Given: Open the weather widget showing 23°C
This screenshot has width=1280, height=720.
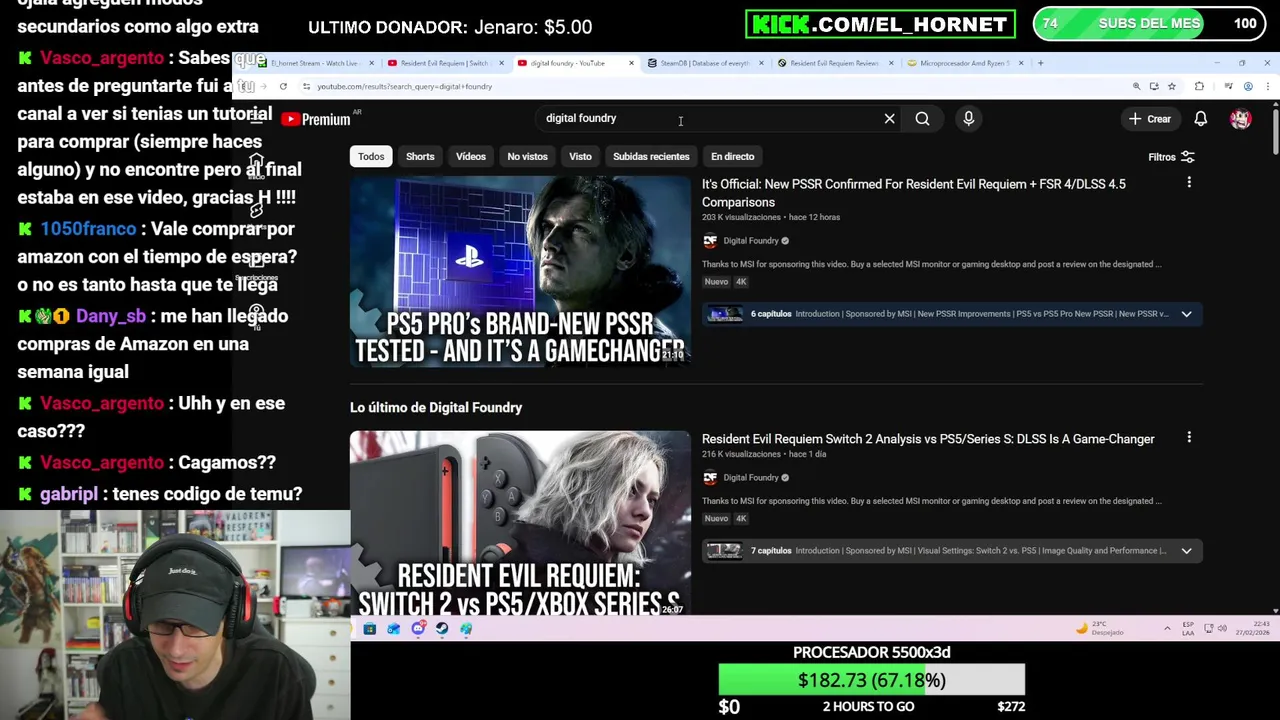Looking at the screenshot, I should click(x=1101, y=629).
